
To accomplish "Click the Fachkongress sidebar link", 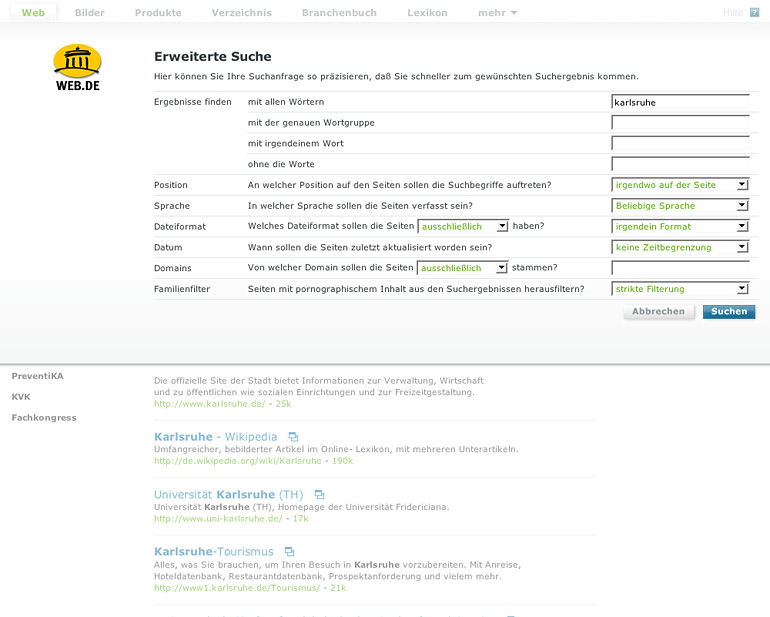I will point(44,418).
